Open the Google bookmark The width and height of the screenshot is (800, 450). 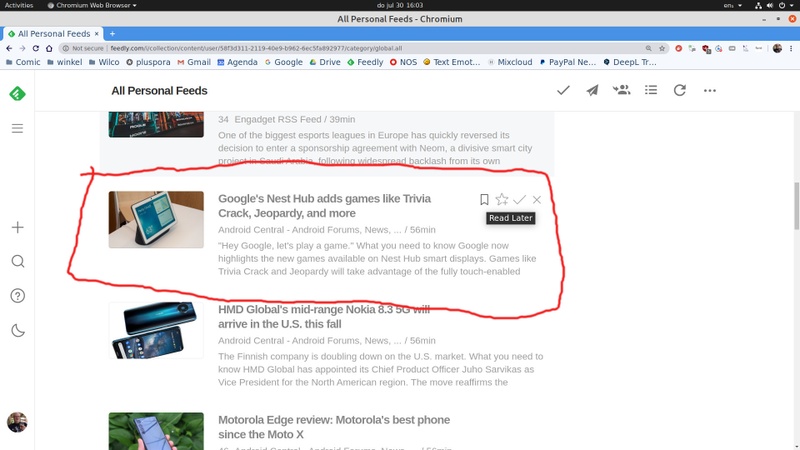283,62
